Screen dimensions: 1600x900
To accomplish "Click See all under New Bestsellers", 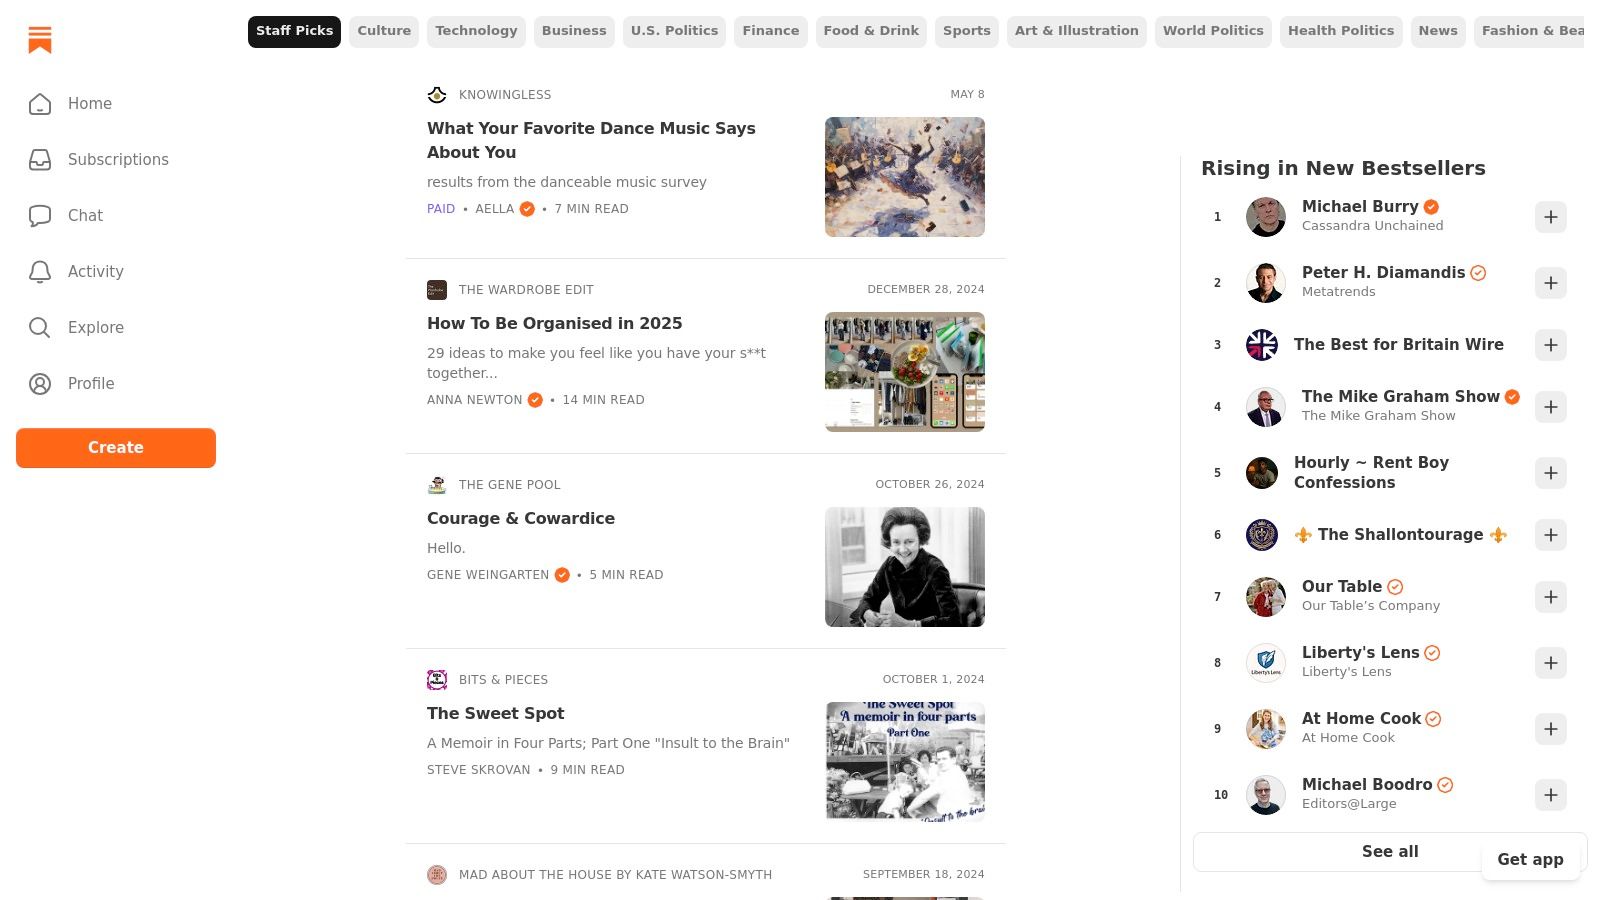I will tap(1390, 851).
